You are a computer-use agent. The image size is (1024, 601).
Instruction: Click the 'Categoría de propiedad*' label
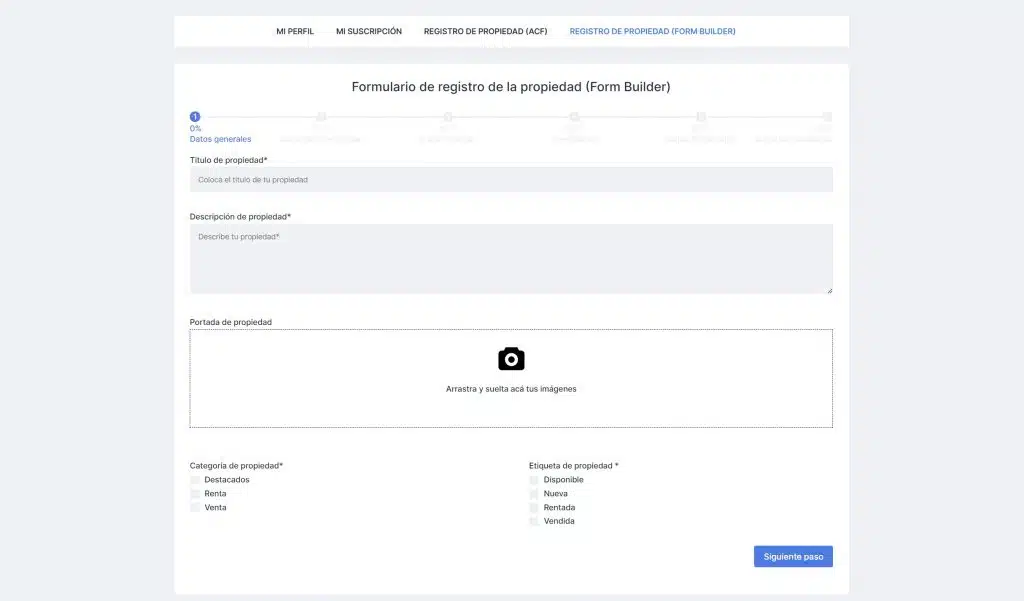(x=236, y=466)
